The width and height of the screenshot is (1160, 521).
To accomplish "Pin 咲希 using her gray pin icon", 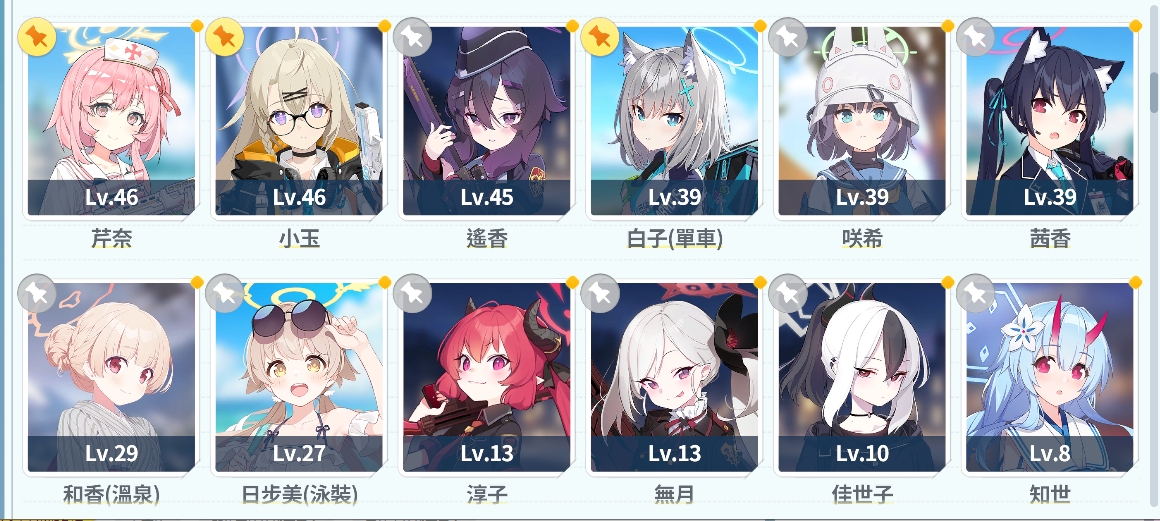I will (x=789, y=37).
